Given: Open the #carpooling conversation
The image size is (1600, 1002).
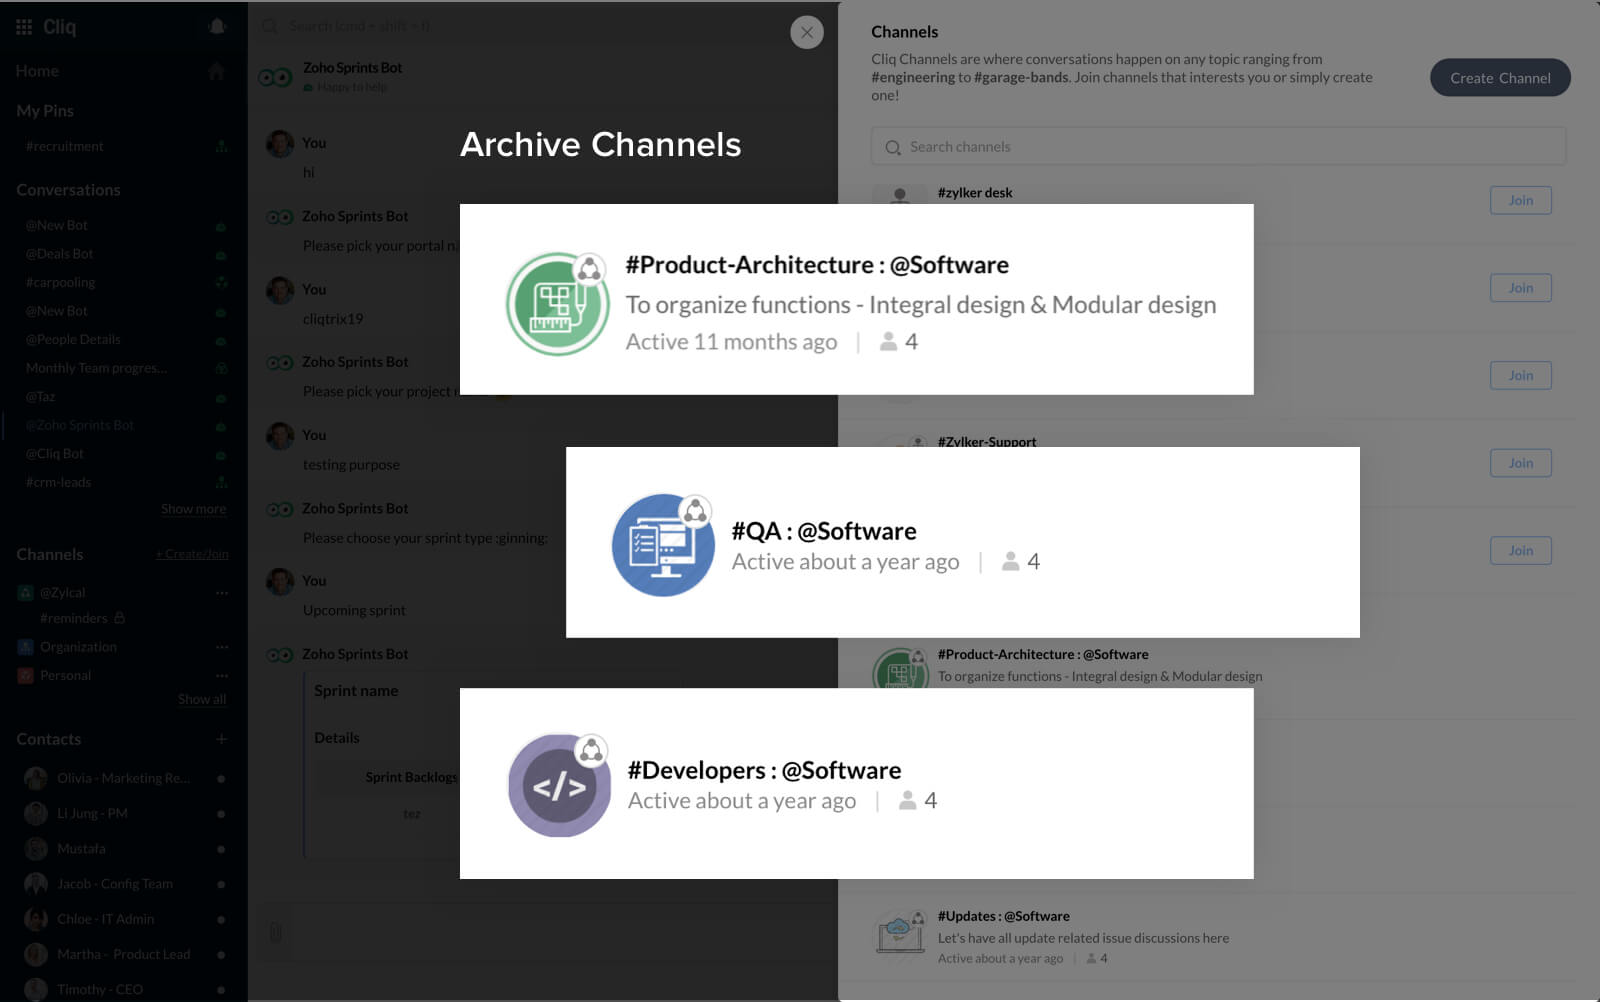Looking at the screenshot, I should [60, 282].
